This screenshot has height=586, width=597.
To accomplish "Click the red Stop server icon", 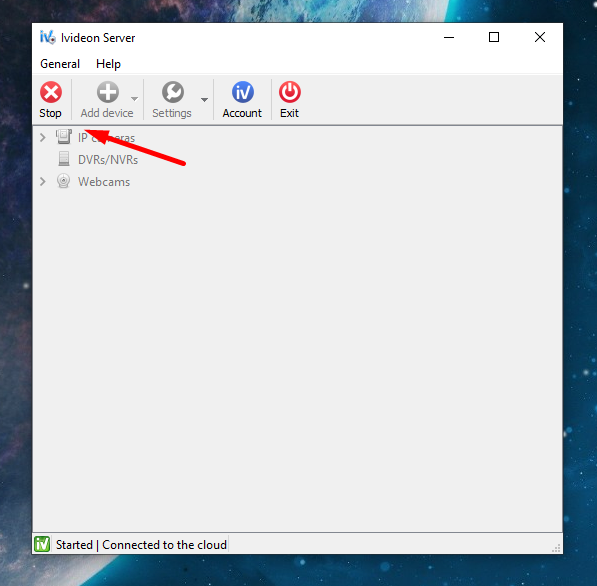I will (x=51, y=92).
